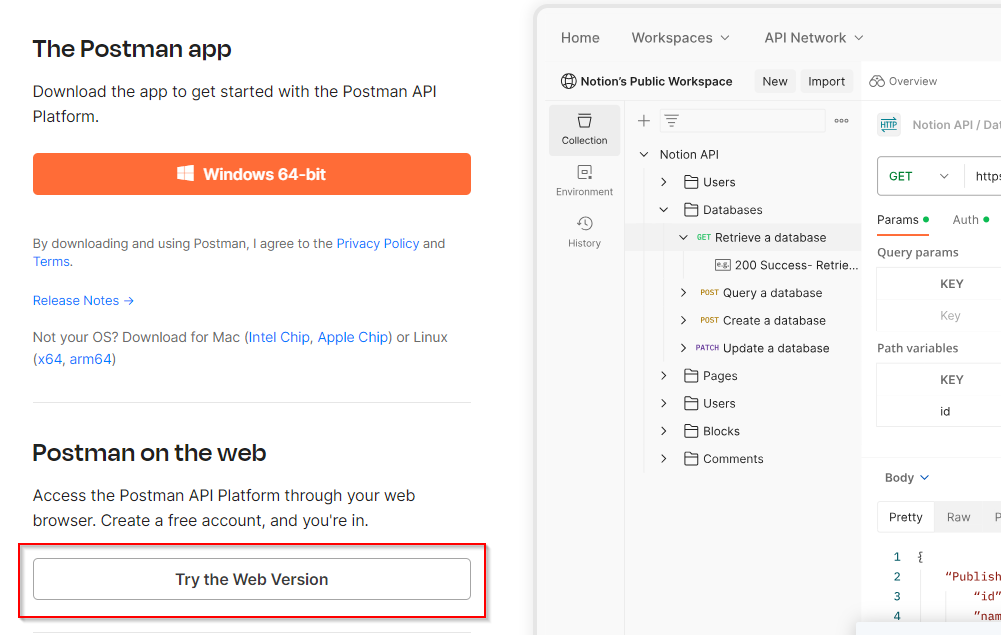Download the Linux x64 version
This screenshot has height=635, width=1001.
tap(50, 359)
